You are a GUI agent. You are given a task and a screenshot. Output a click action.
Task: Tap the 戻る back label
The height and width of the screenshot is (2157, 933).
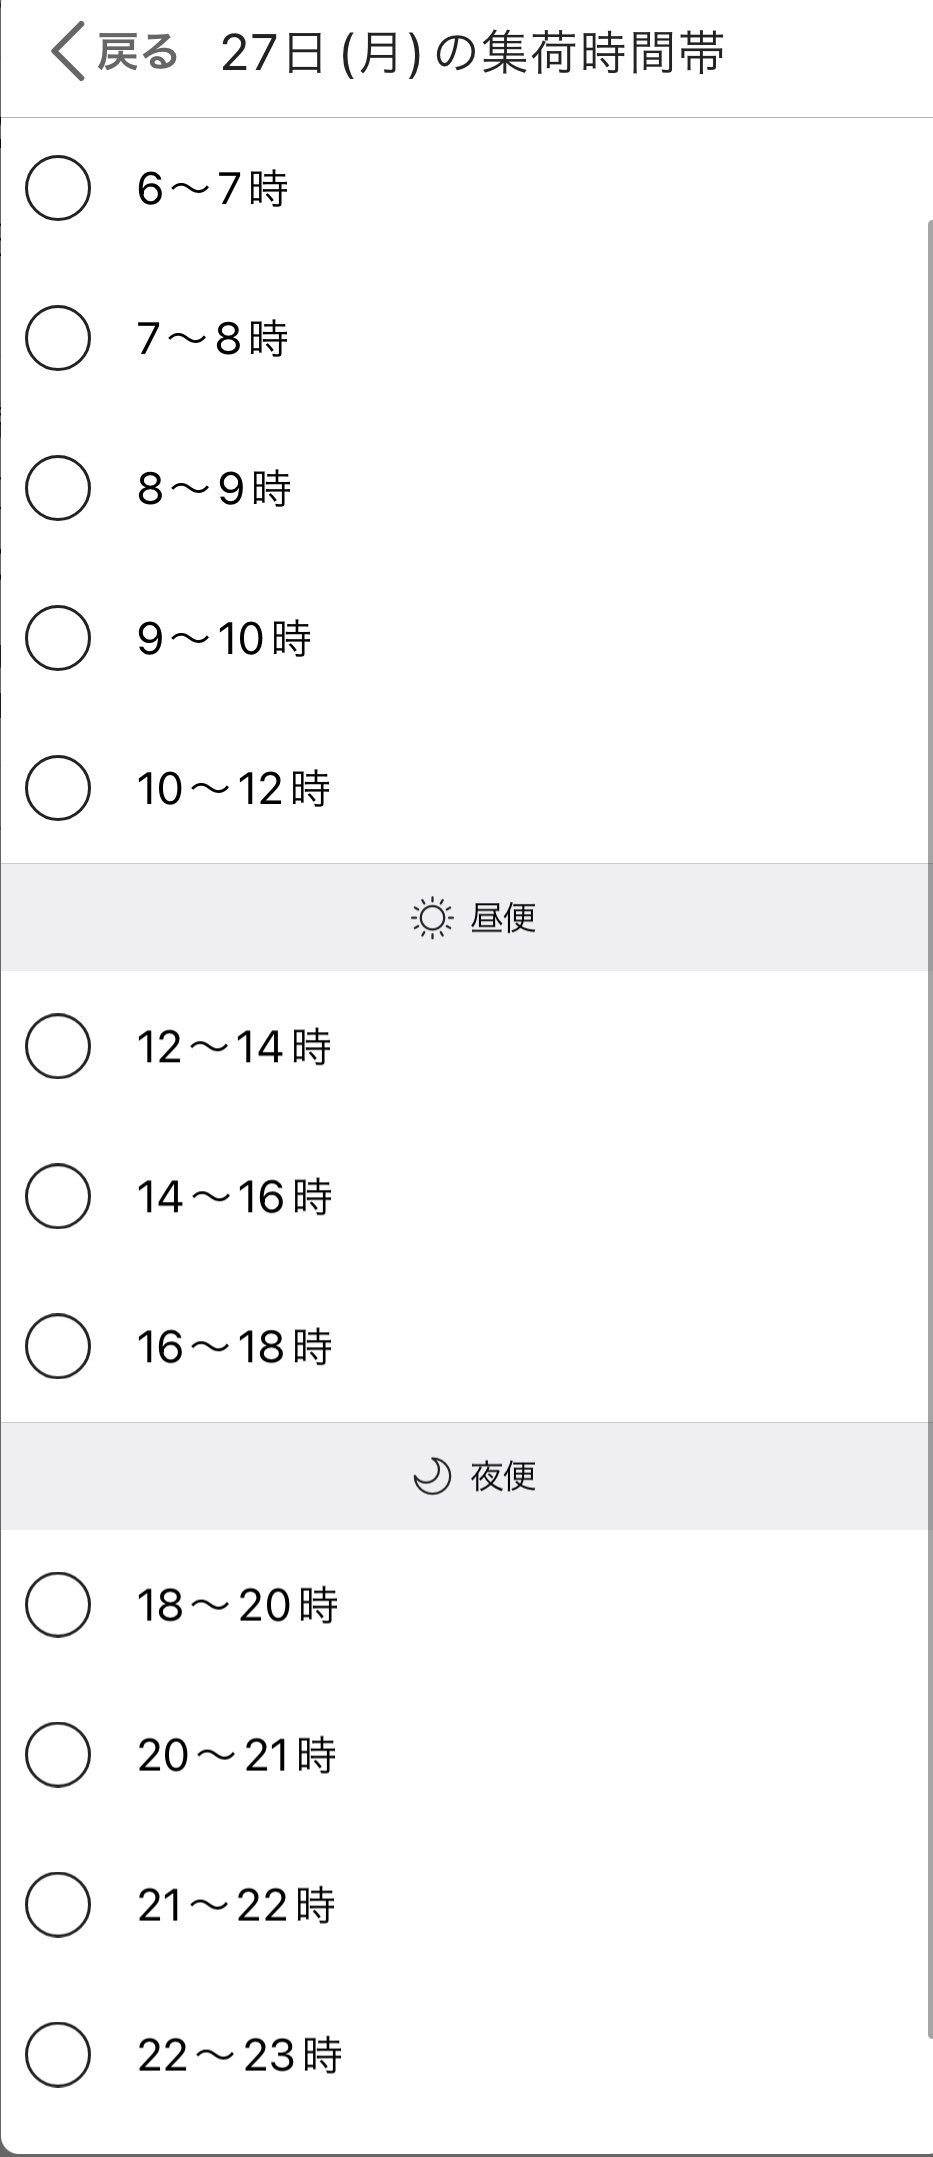pyautogui.click(x=138, y=53)
